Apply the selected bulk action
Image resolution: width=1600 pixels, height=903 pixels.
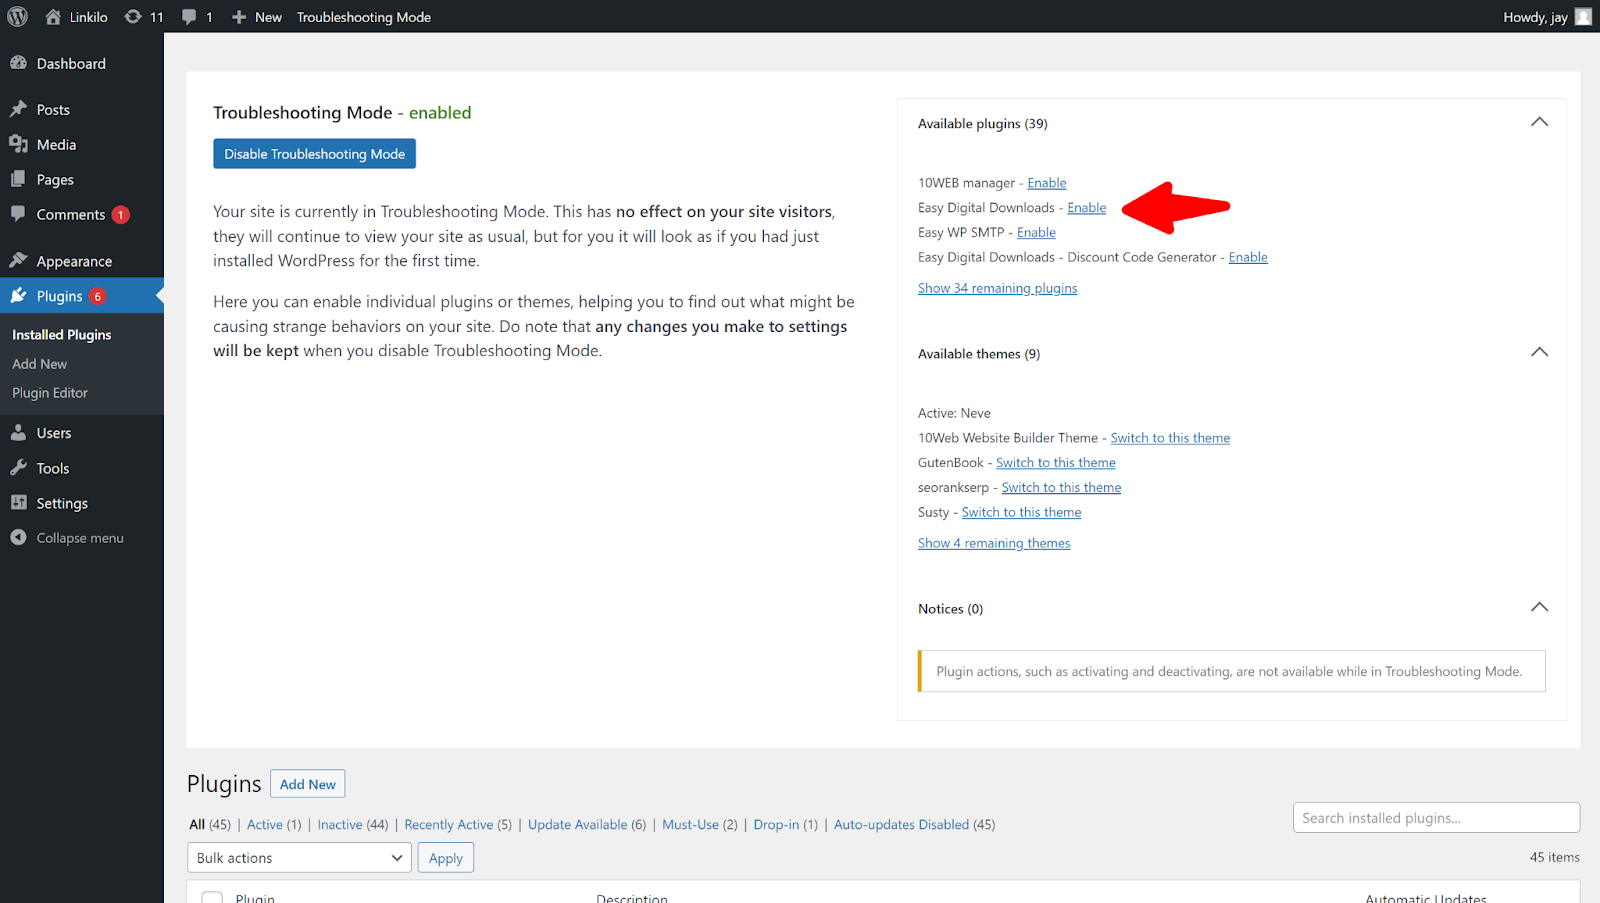pyautogui.click(x=446, y=858)
